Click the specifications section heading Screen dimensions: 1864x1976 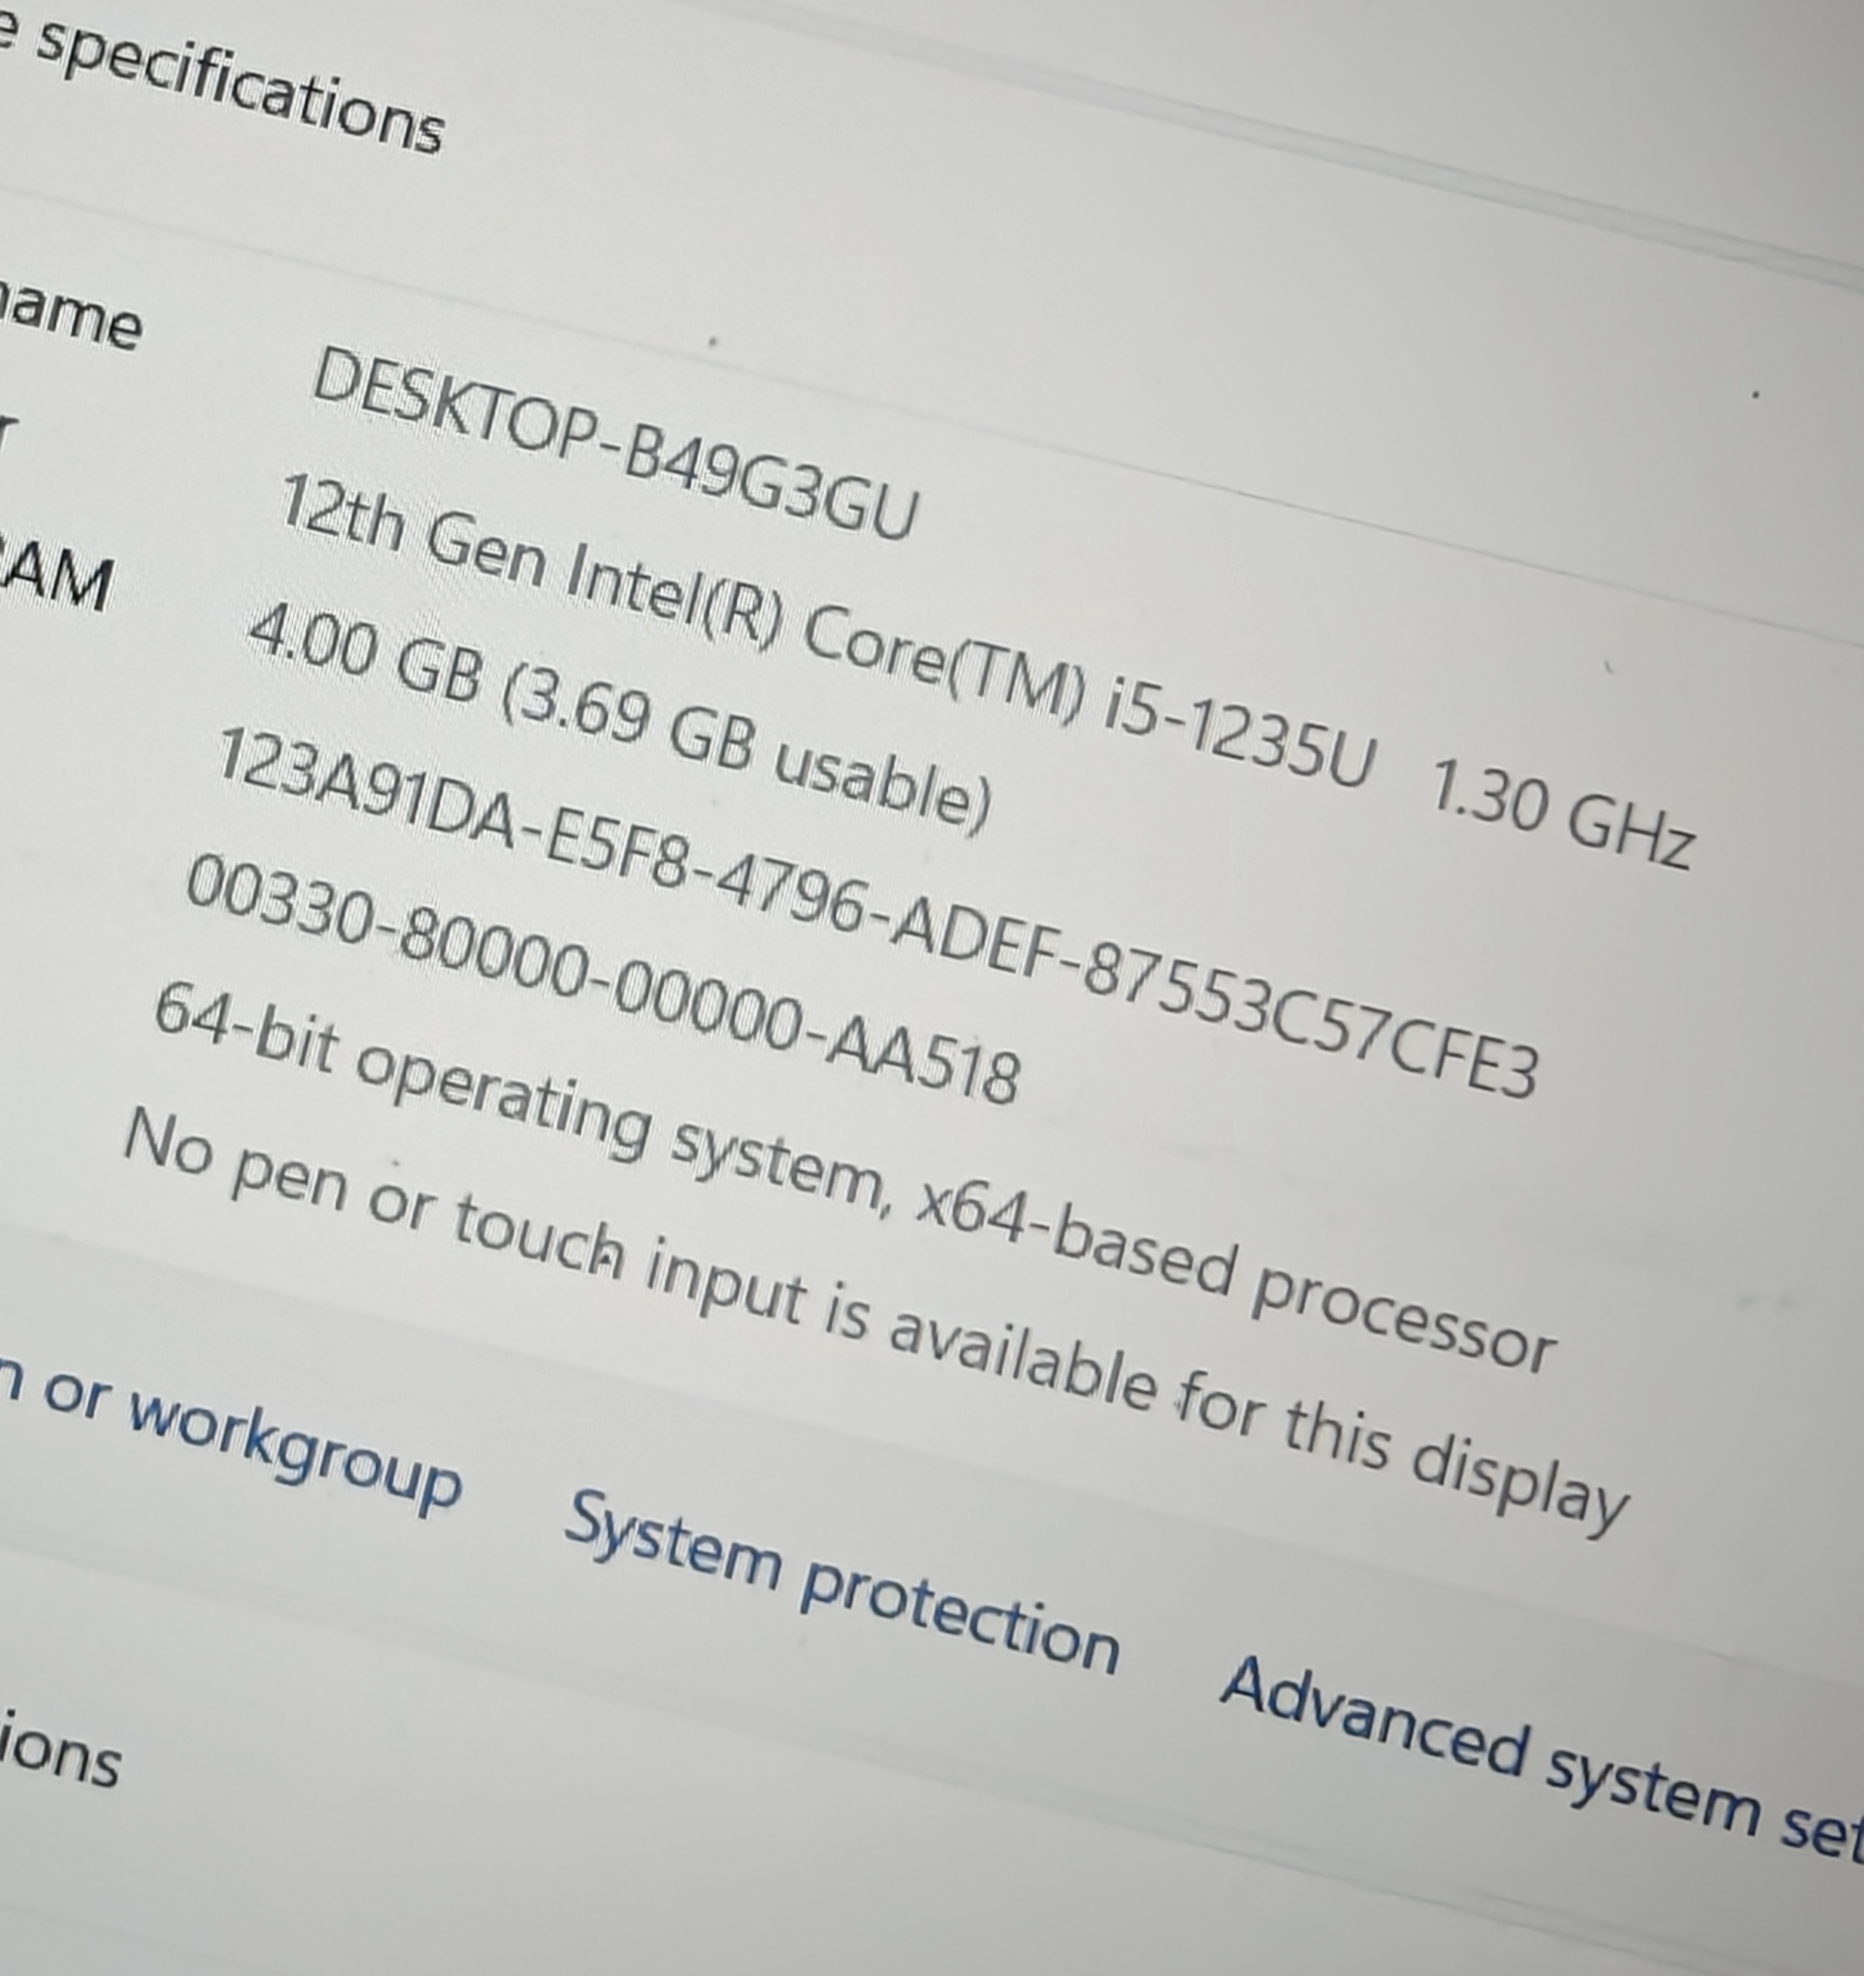coord(220,80)
